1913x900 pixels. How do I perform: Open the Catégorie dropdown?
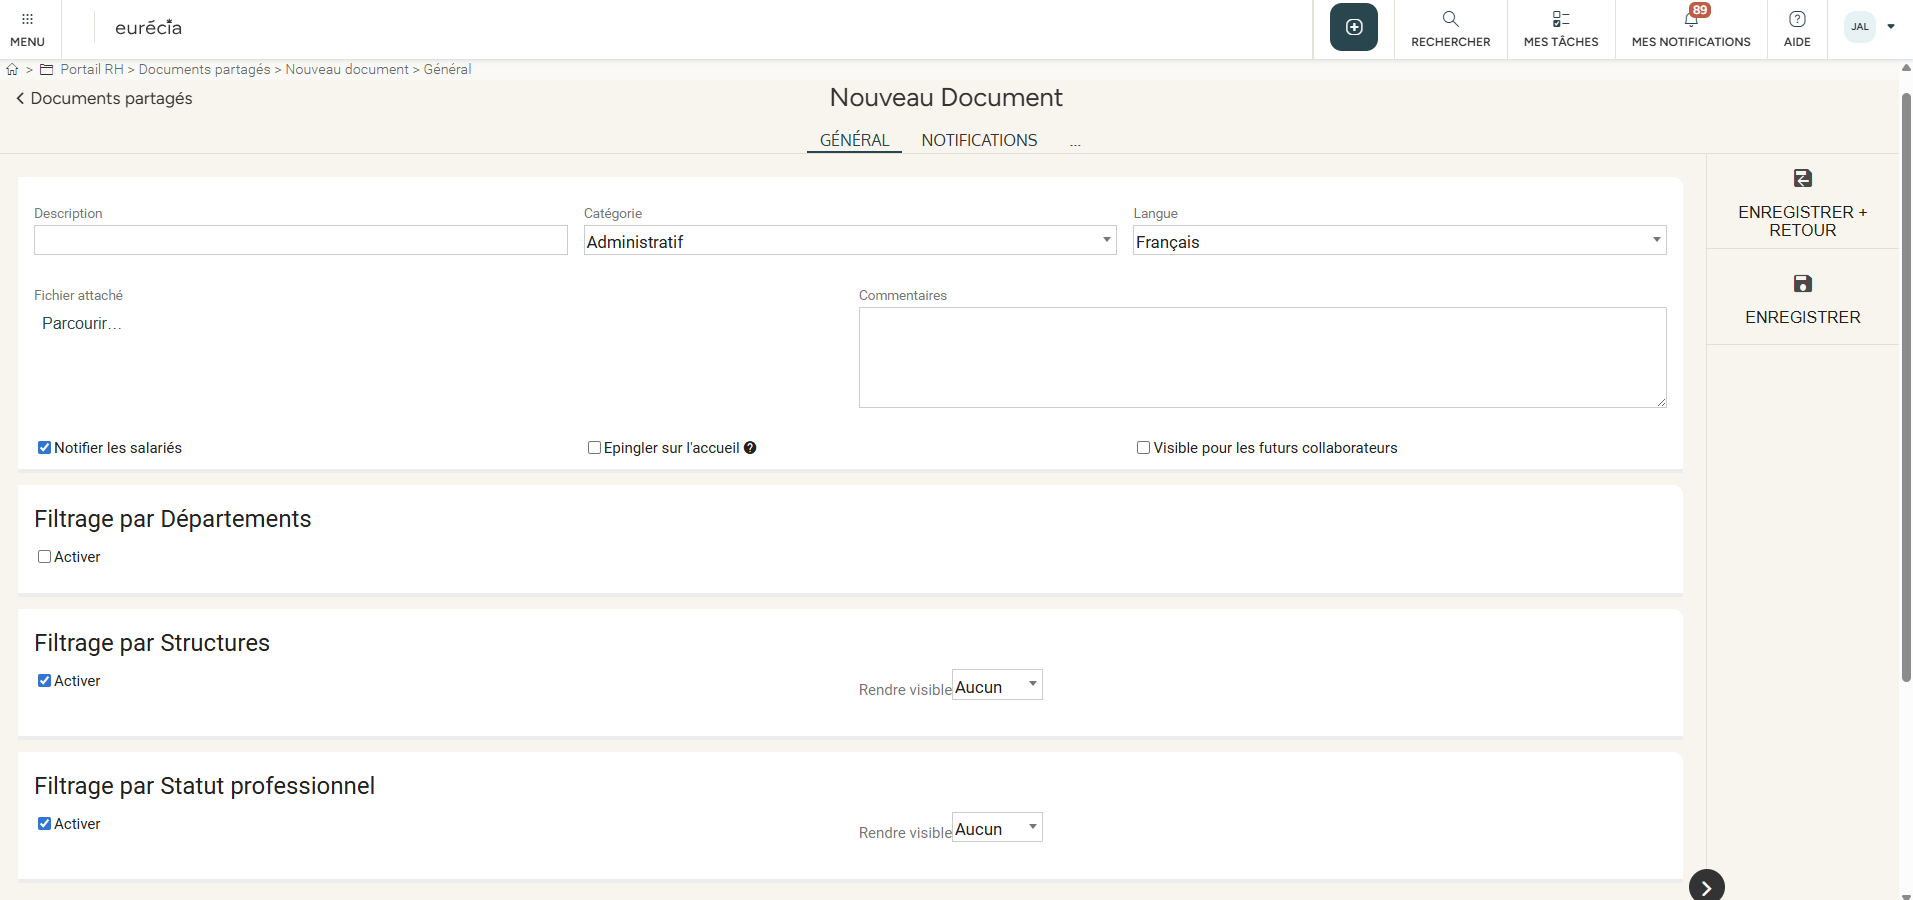[x=849, y=241]
